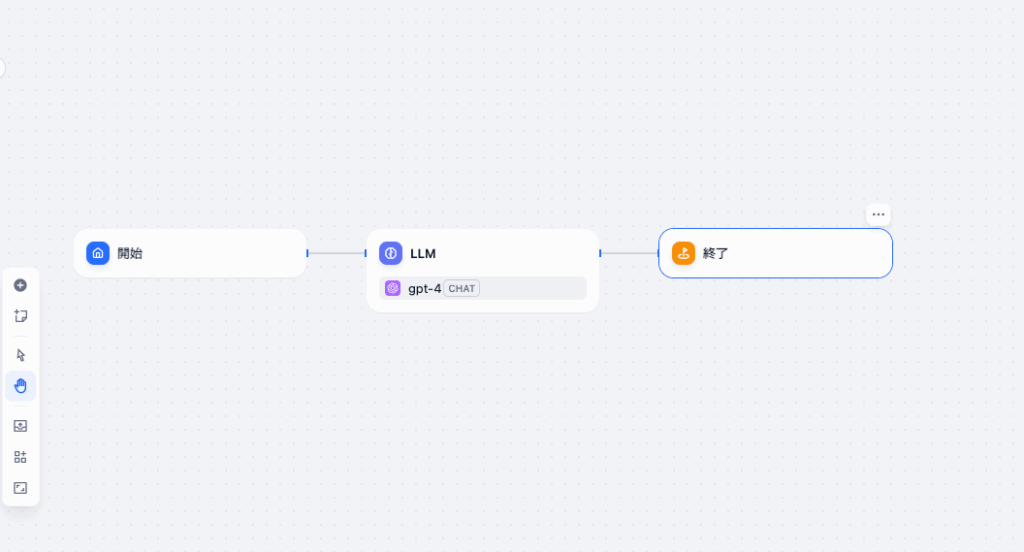Viewport: 1024px width, 552px height.
Task: Select the 終了 node label
Action: [716, 253]
